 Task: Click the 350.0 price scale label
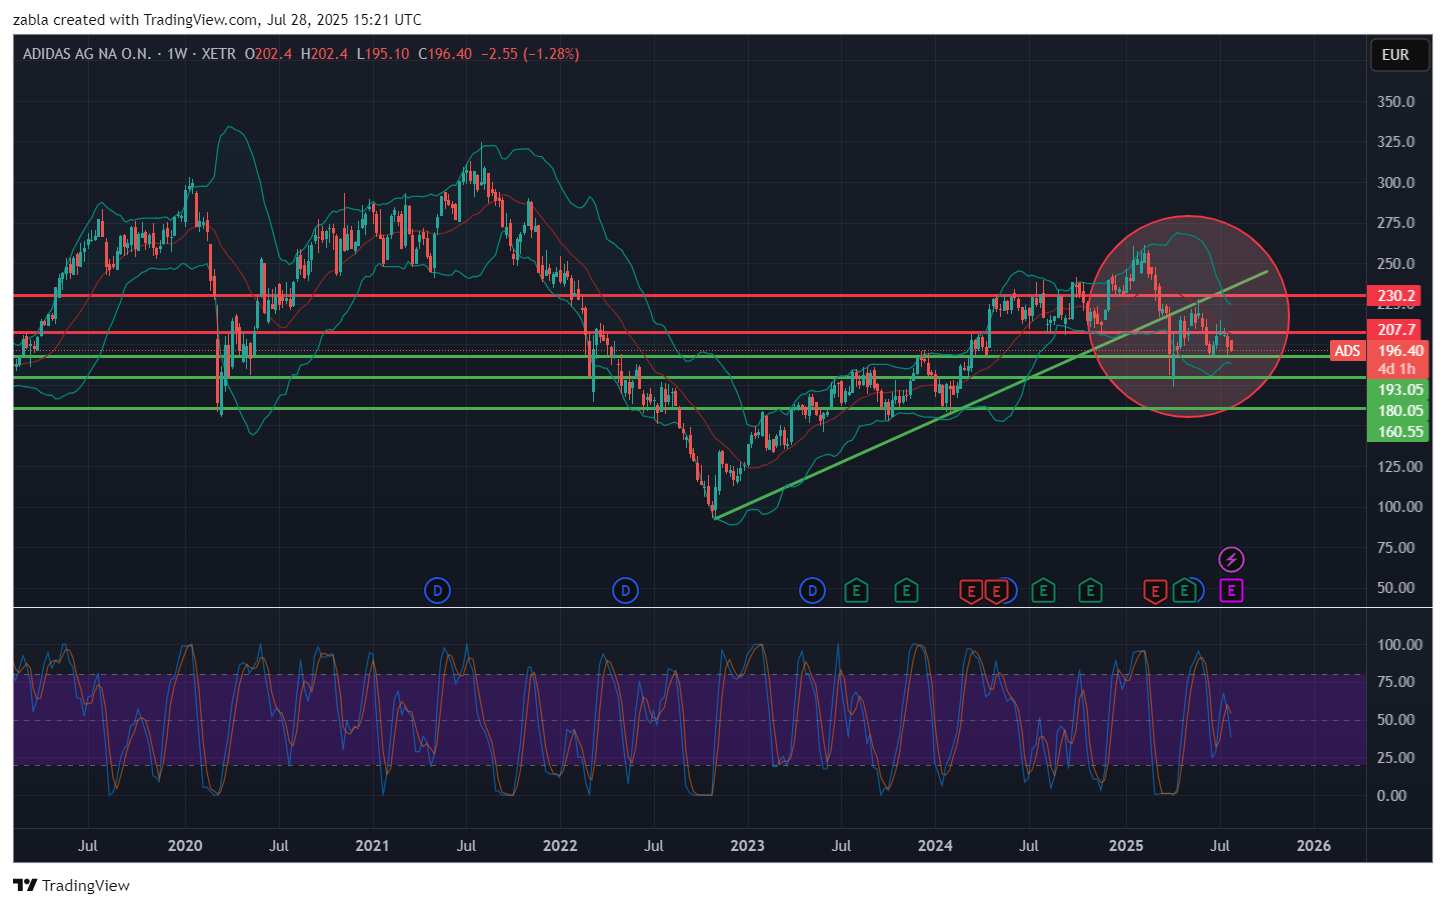click(x=1396, y=102)
